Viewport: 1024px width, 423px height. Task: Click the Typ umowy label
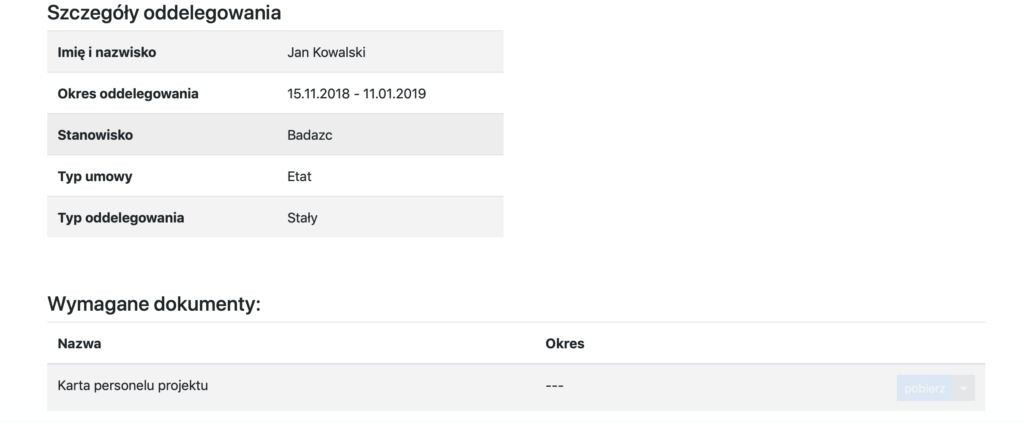point(96,176)
